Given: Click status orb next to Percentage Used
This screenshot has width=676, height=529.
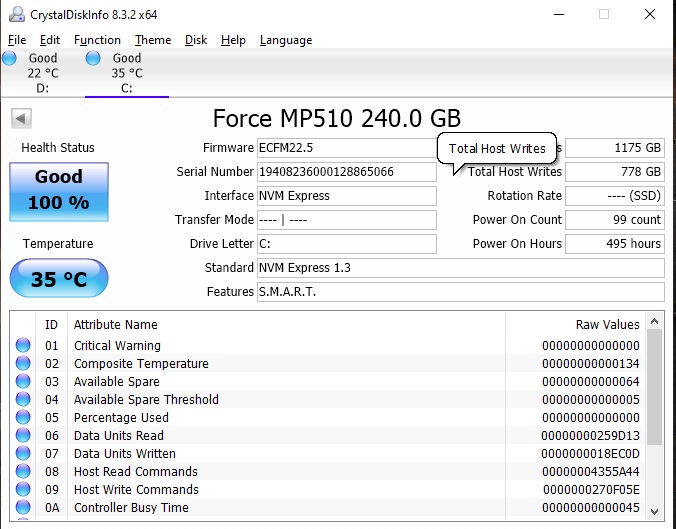Looking at the screenshot, I should click(x=23, y=417).
